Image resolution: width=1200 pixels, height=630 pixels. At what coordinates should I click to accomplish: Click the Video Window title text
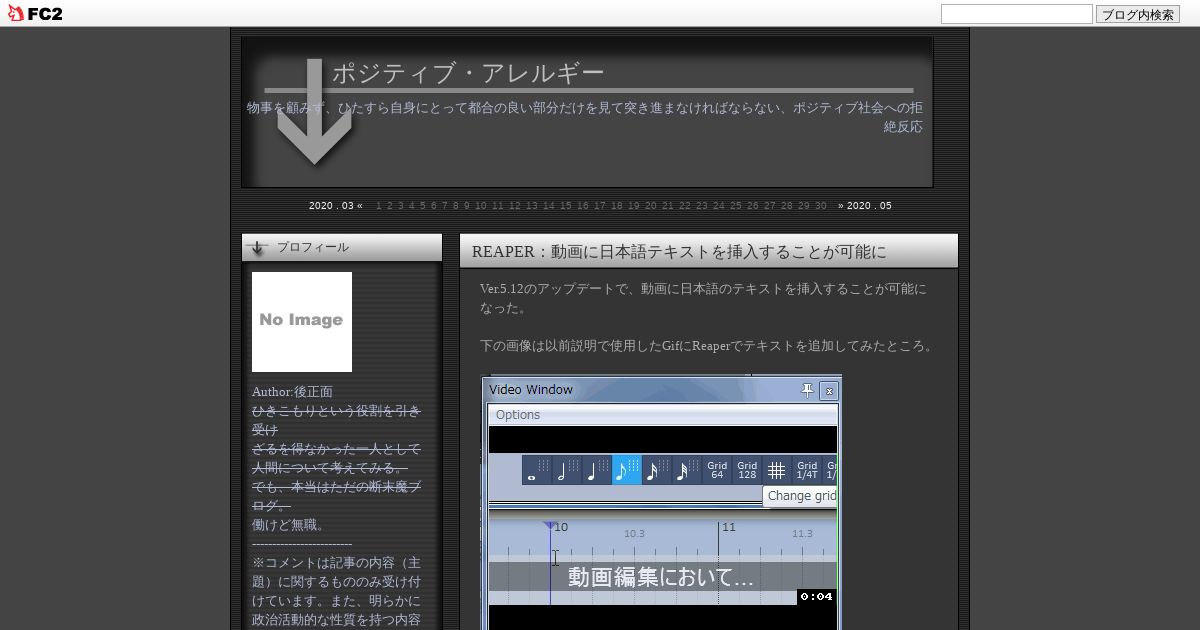(x=531, y=390)
